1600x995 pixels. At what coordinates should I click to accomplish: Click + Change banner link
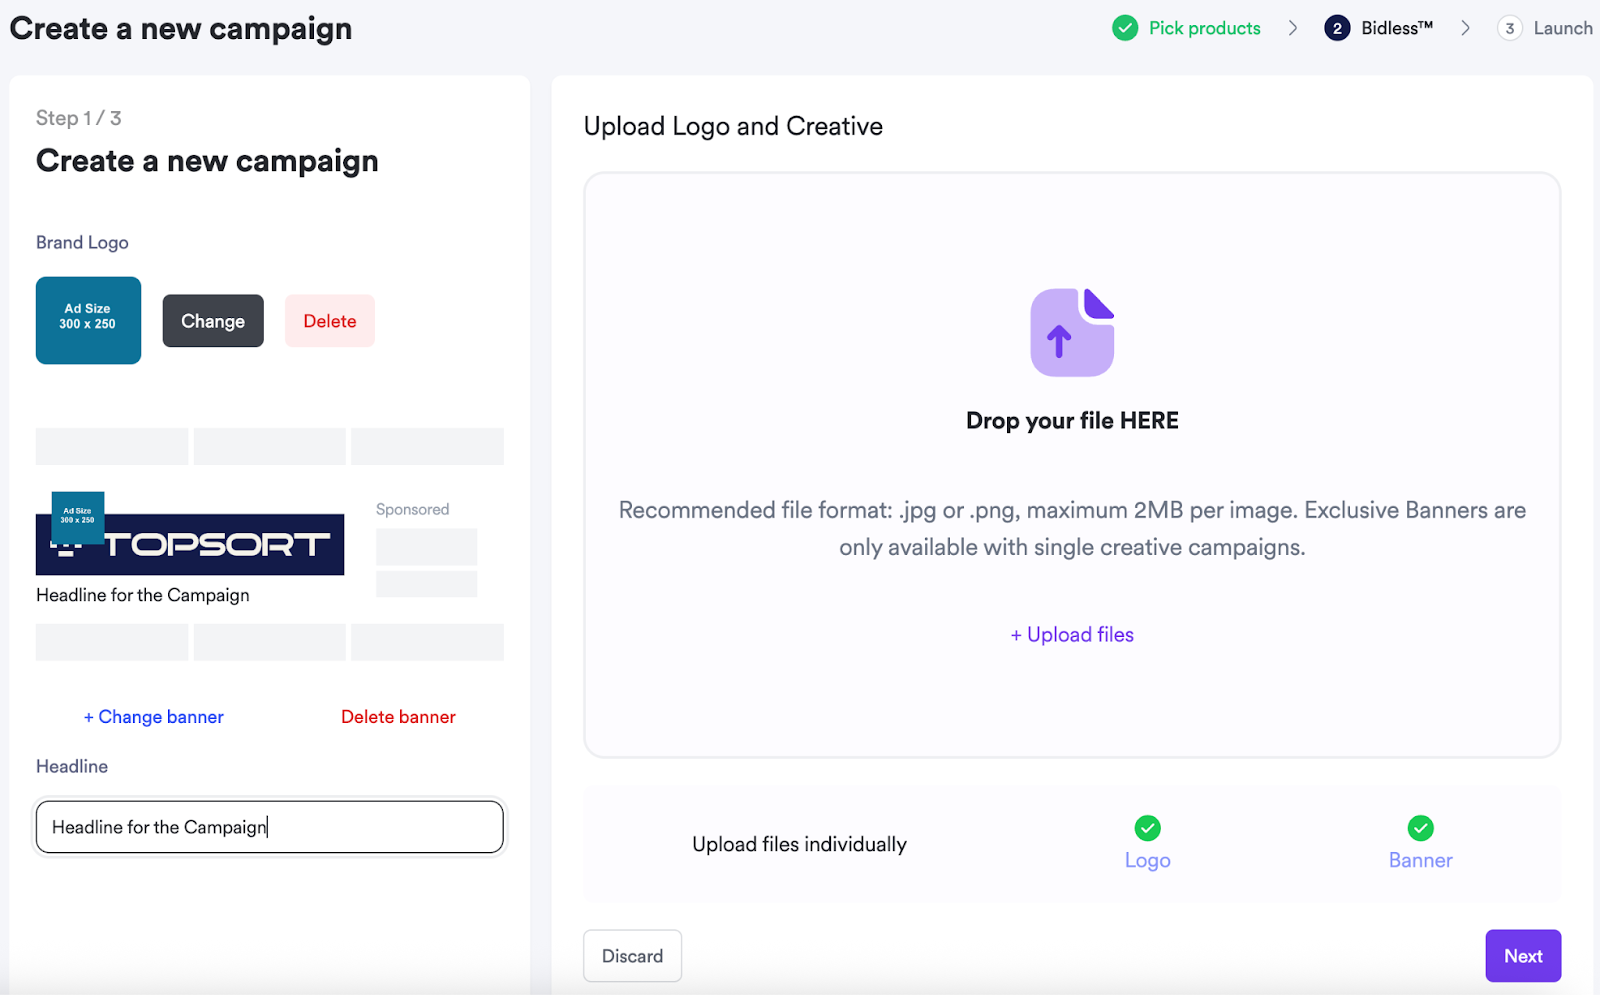[x=154, y=717]
